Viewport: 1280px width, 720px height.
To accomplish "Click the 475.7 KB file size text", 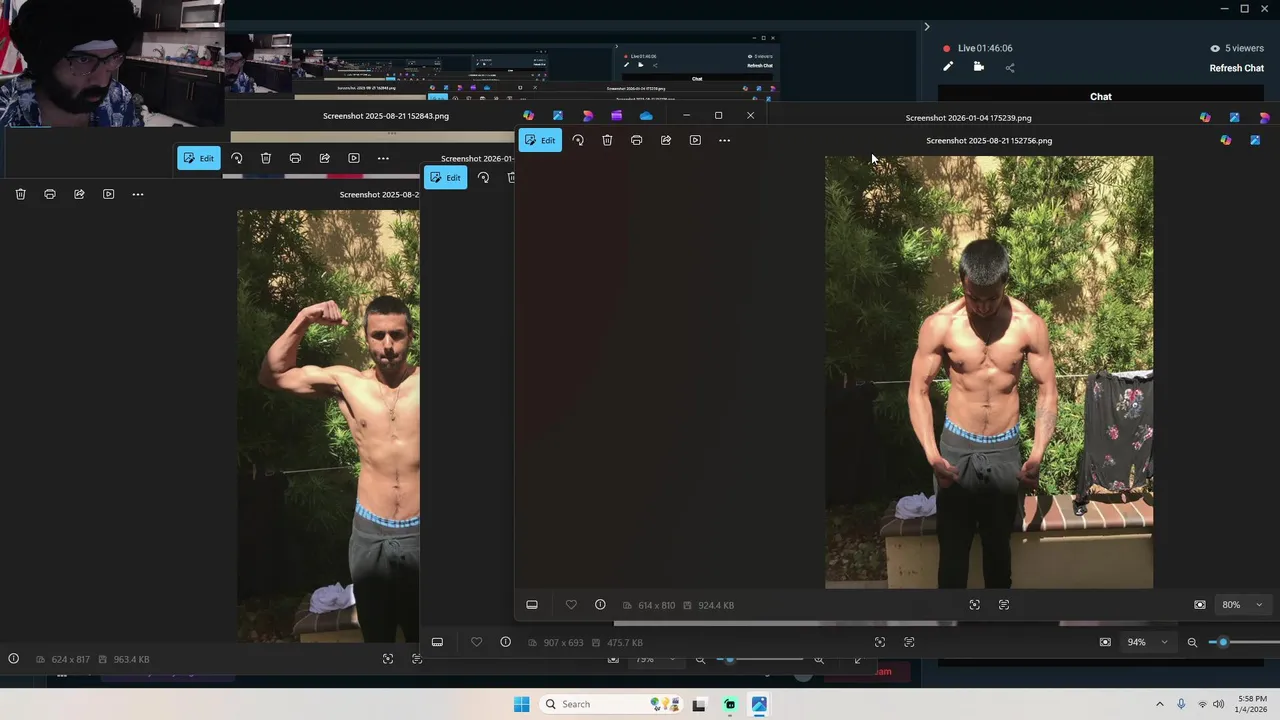I will click(625, 643).
